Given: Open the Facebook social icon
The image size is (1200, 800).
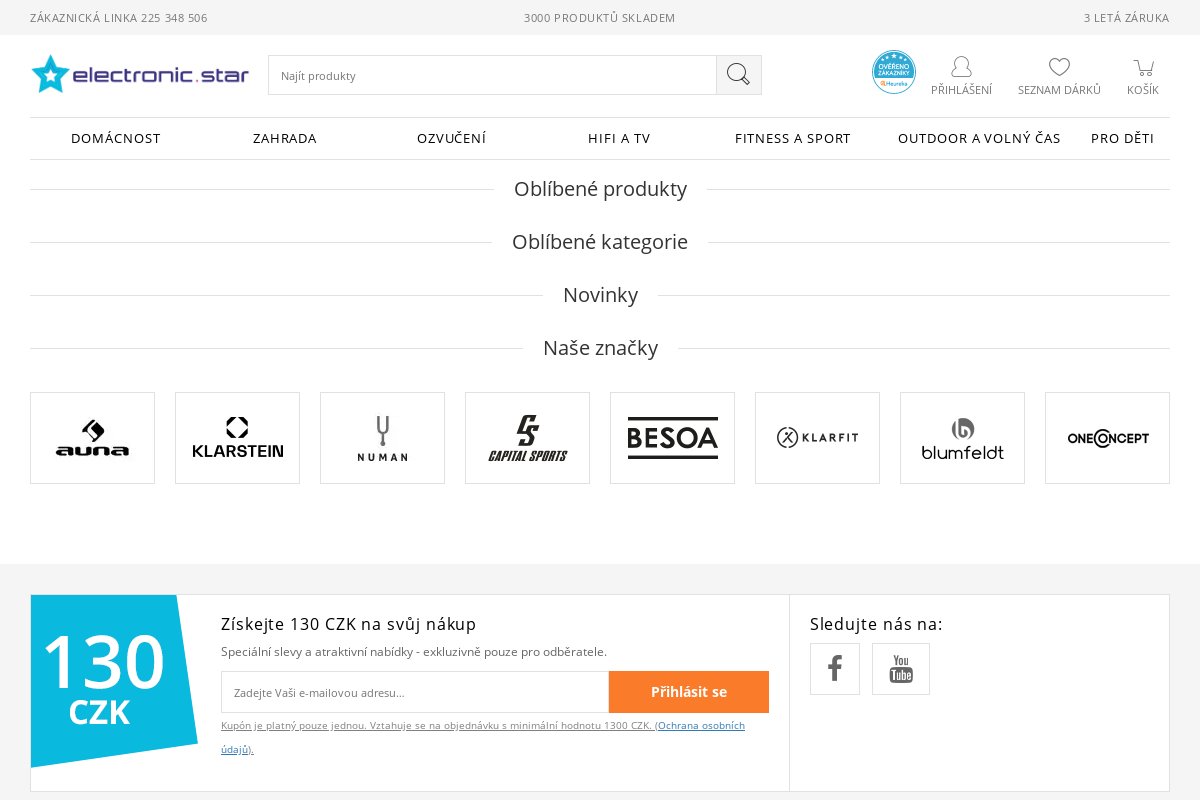Looking at the screenshot, I should tap(835, 669).
